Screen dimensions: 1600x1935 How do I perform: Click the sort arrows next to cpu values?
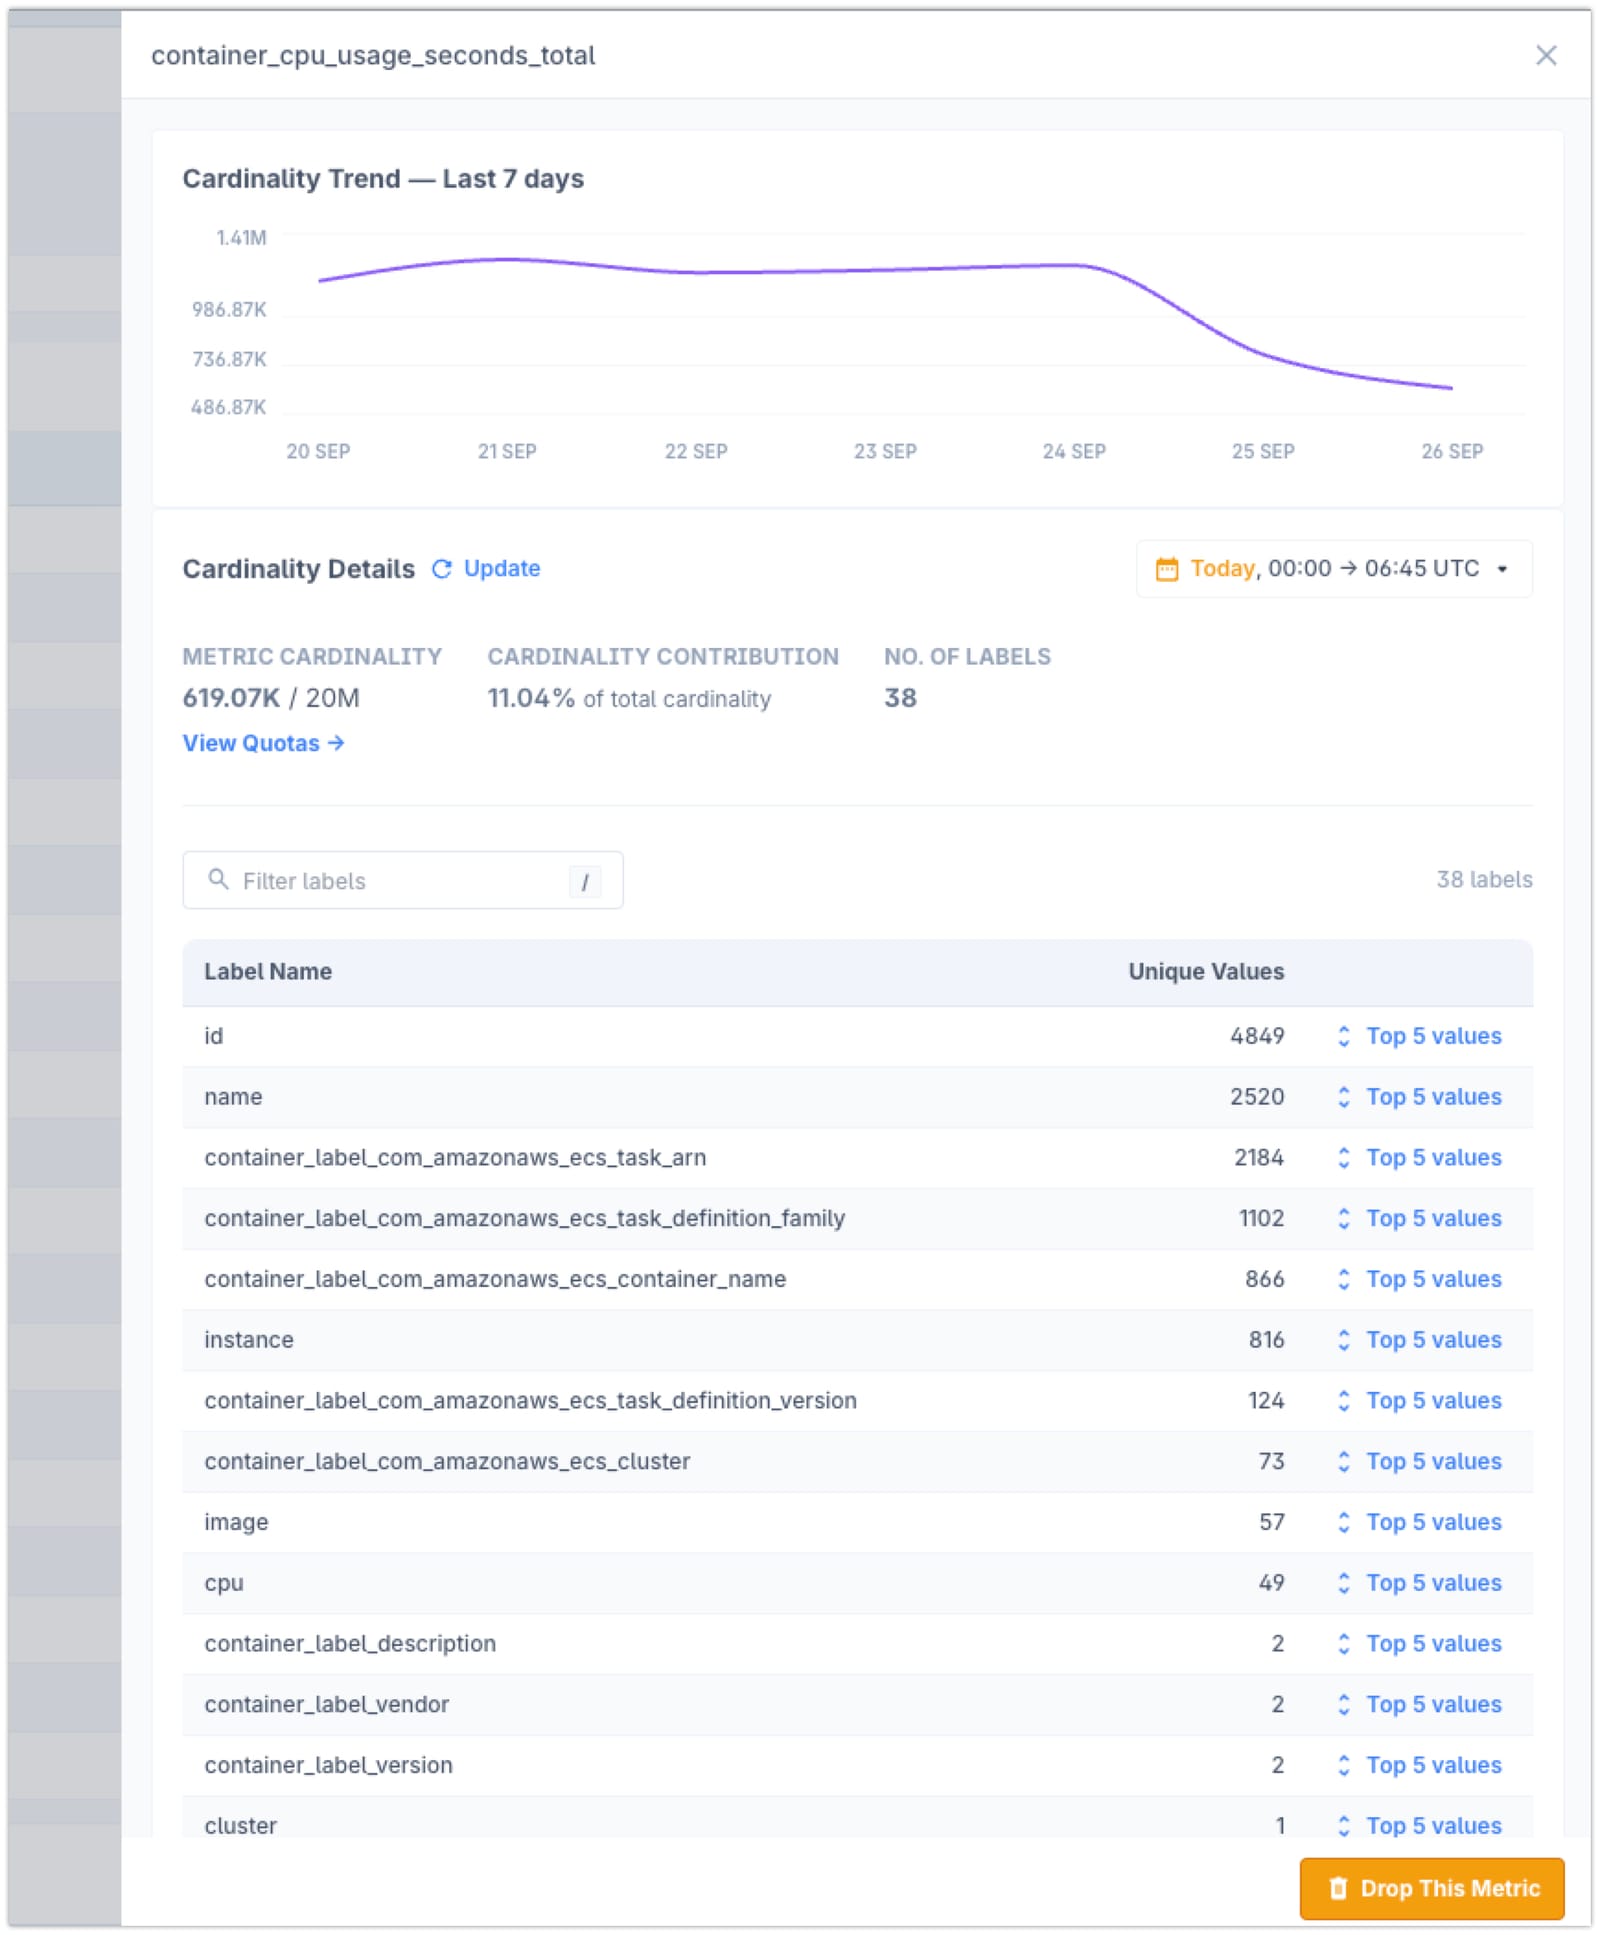pyautogui.click(x=1344, y=1583)
